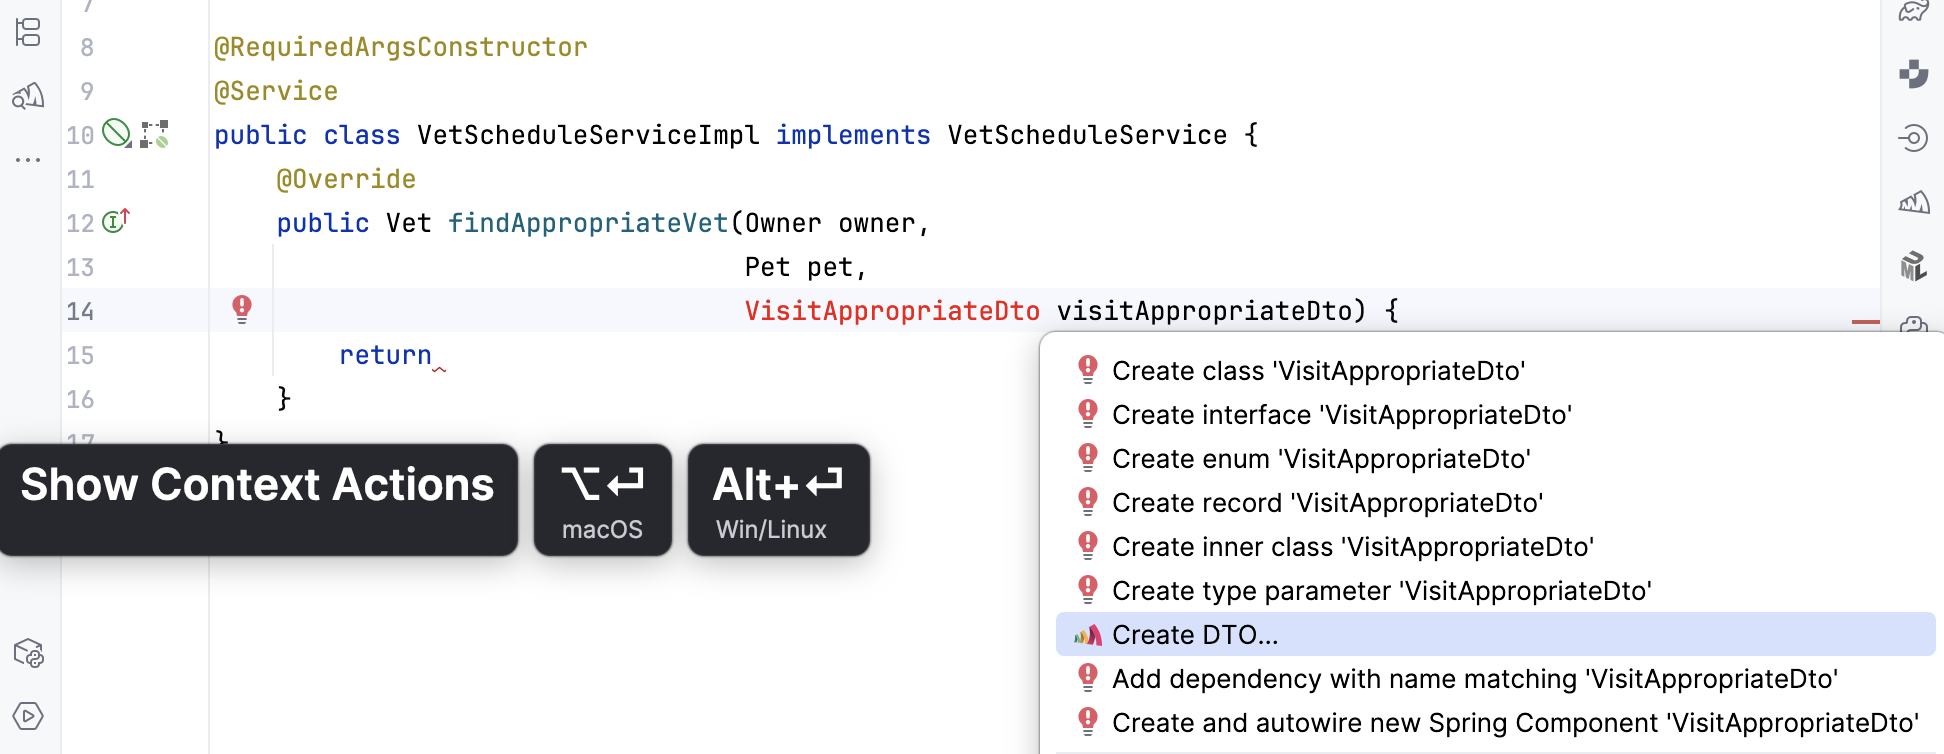Click the green crossed-circle gutter icon on line 10

coord(117,133)
